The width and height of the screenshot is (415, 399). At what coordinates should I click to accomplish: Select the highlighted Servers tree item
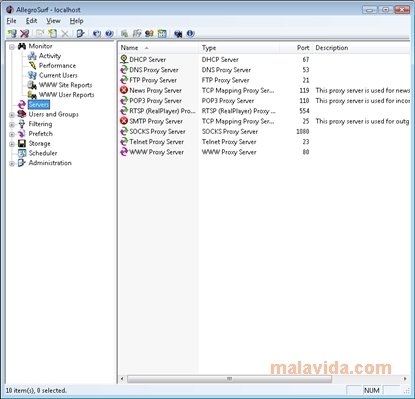[39, 105]
